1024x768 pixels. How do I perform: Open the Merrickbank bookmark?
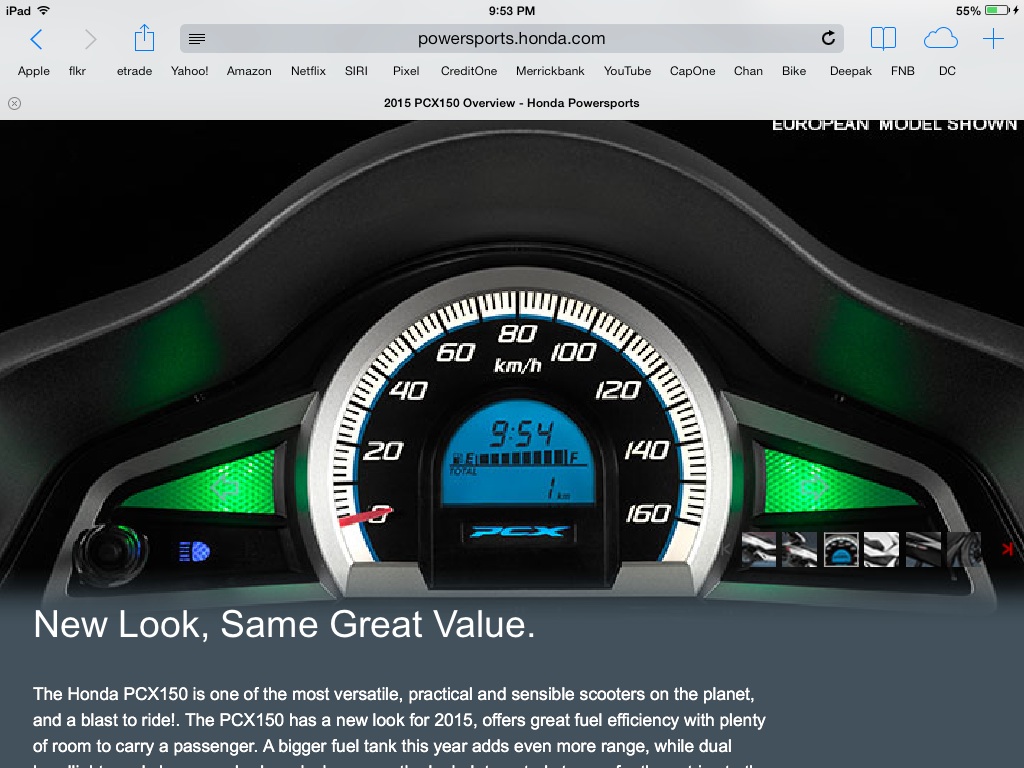[550, 71]
